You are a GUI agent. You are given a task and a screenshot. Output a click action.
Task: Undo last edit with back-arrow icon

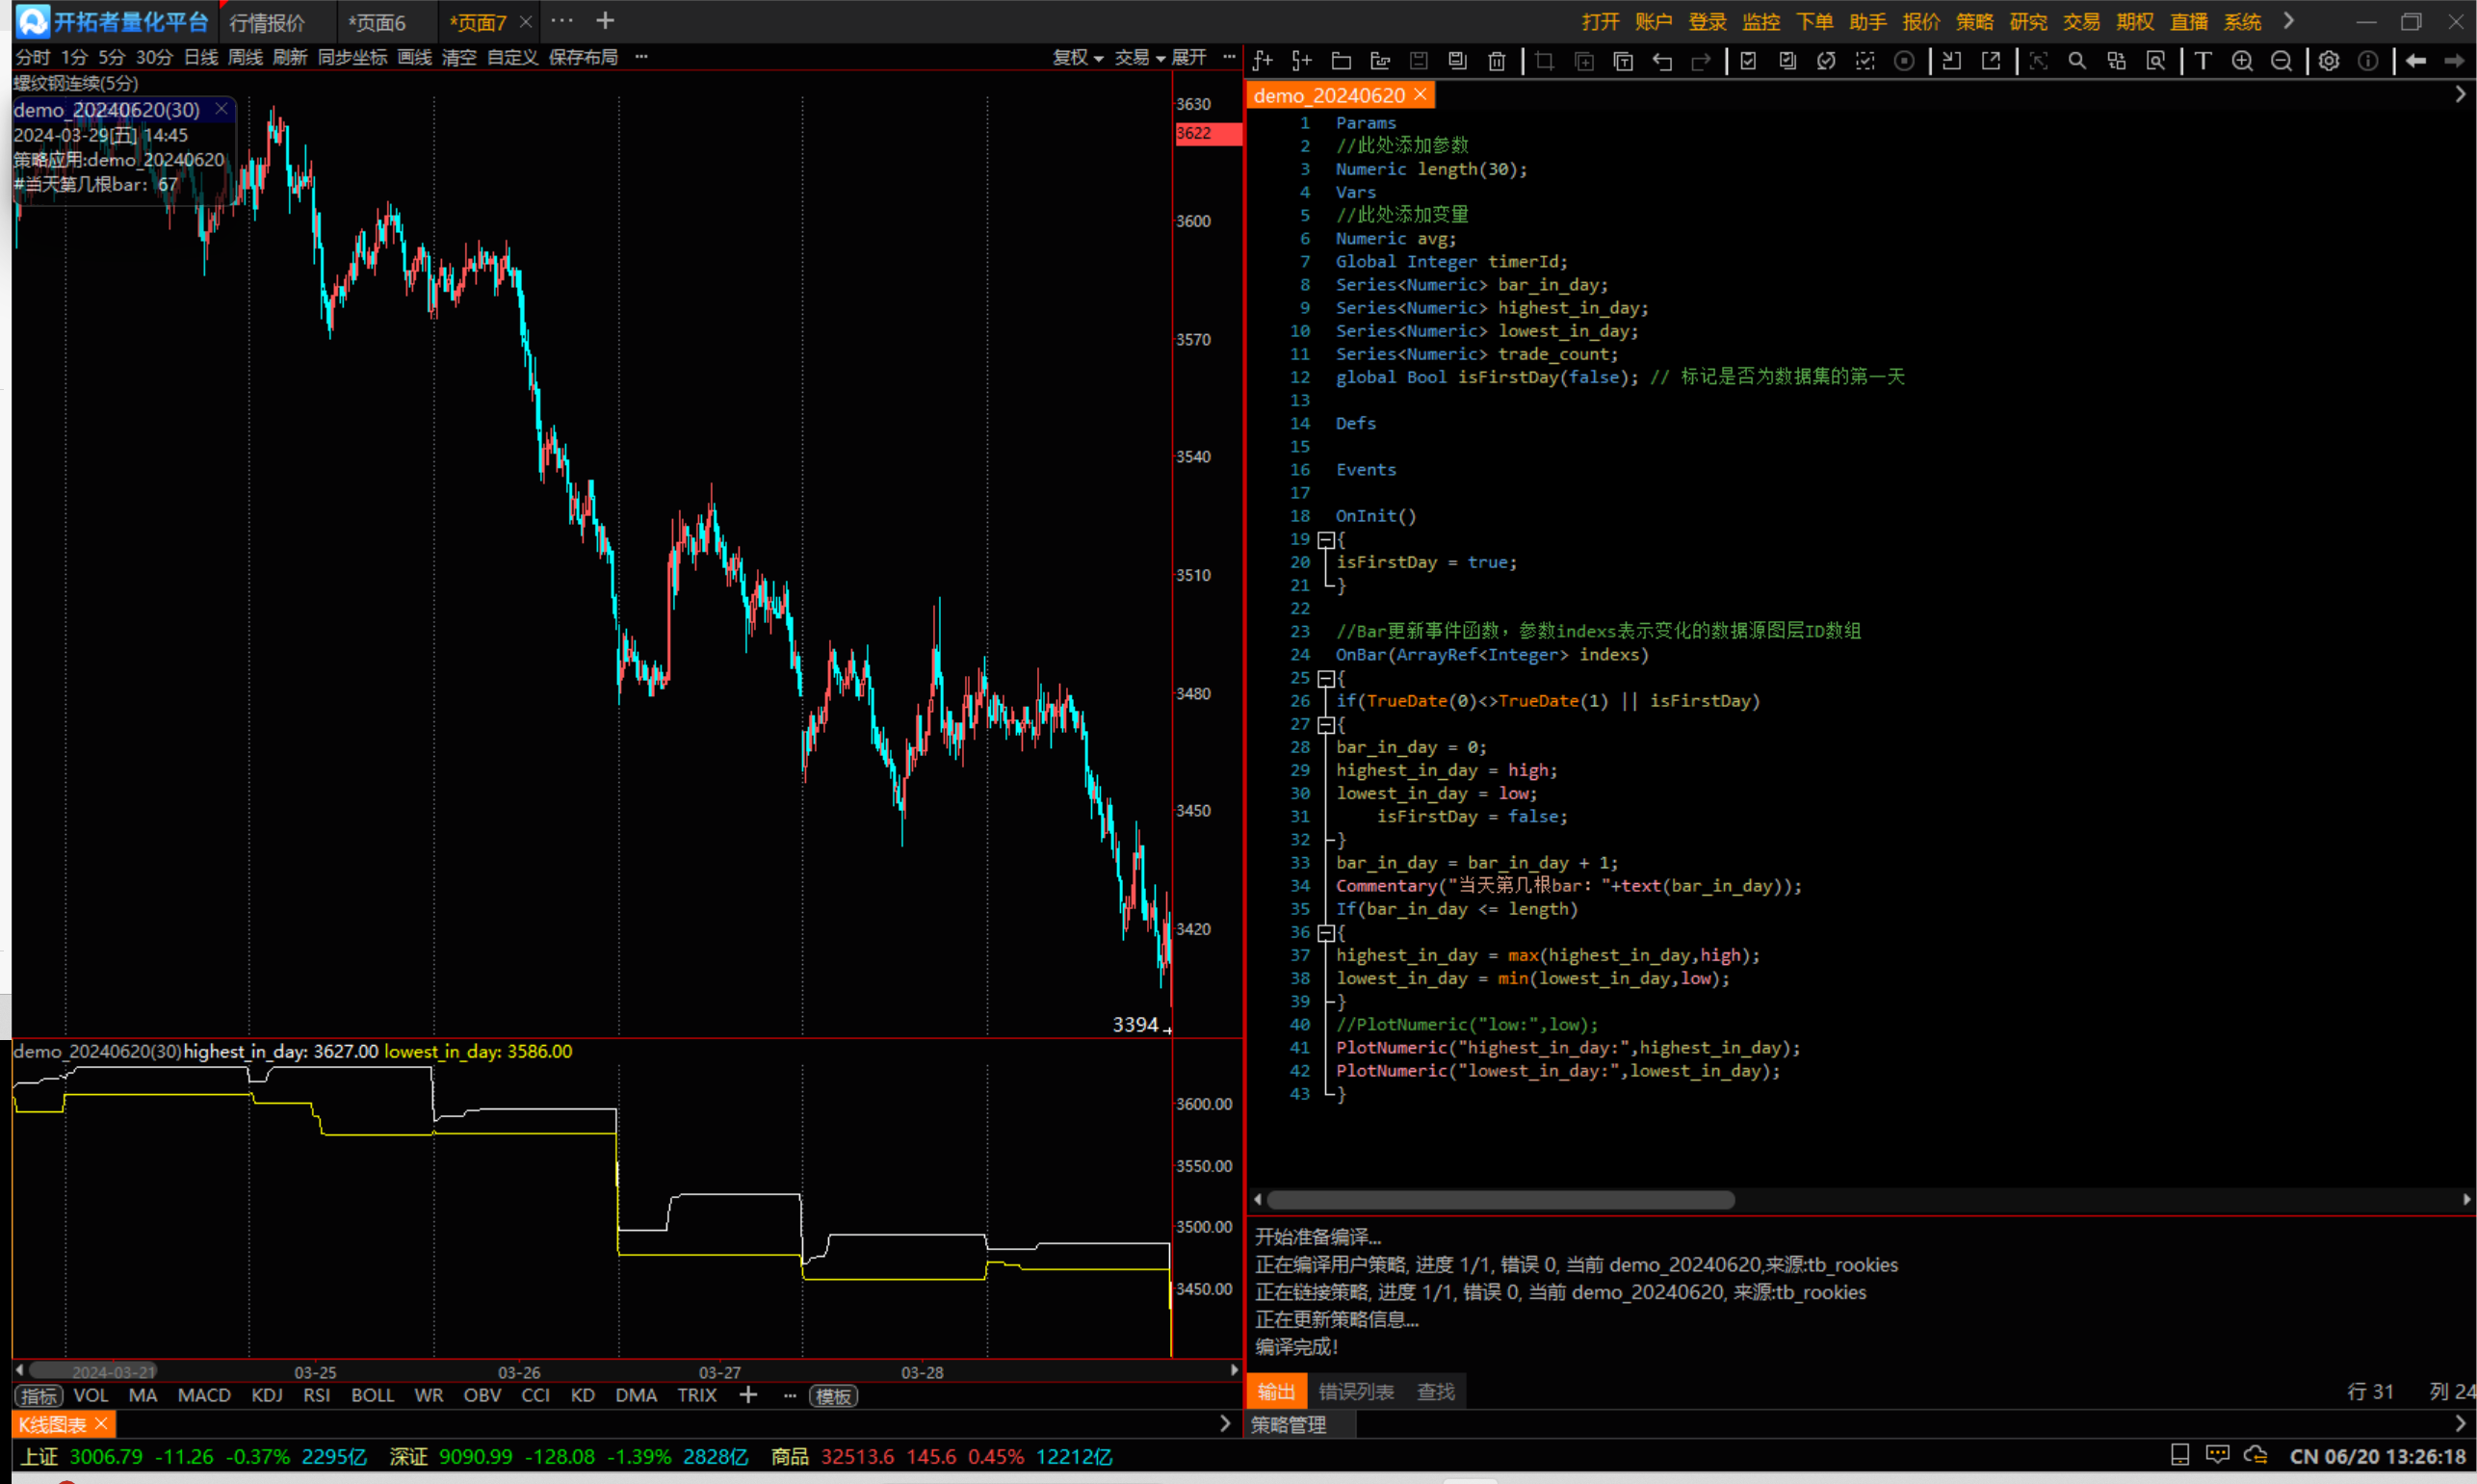[x=1662, y=61]
